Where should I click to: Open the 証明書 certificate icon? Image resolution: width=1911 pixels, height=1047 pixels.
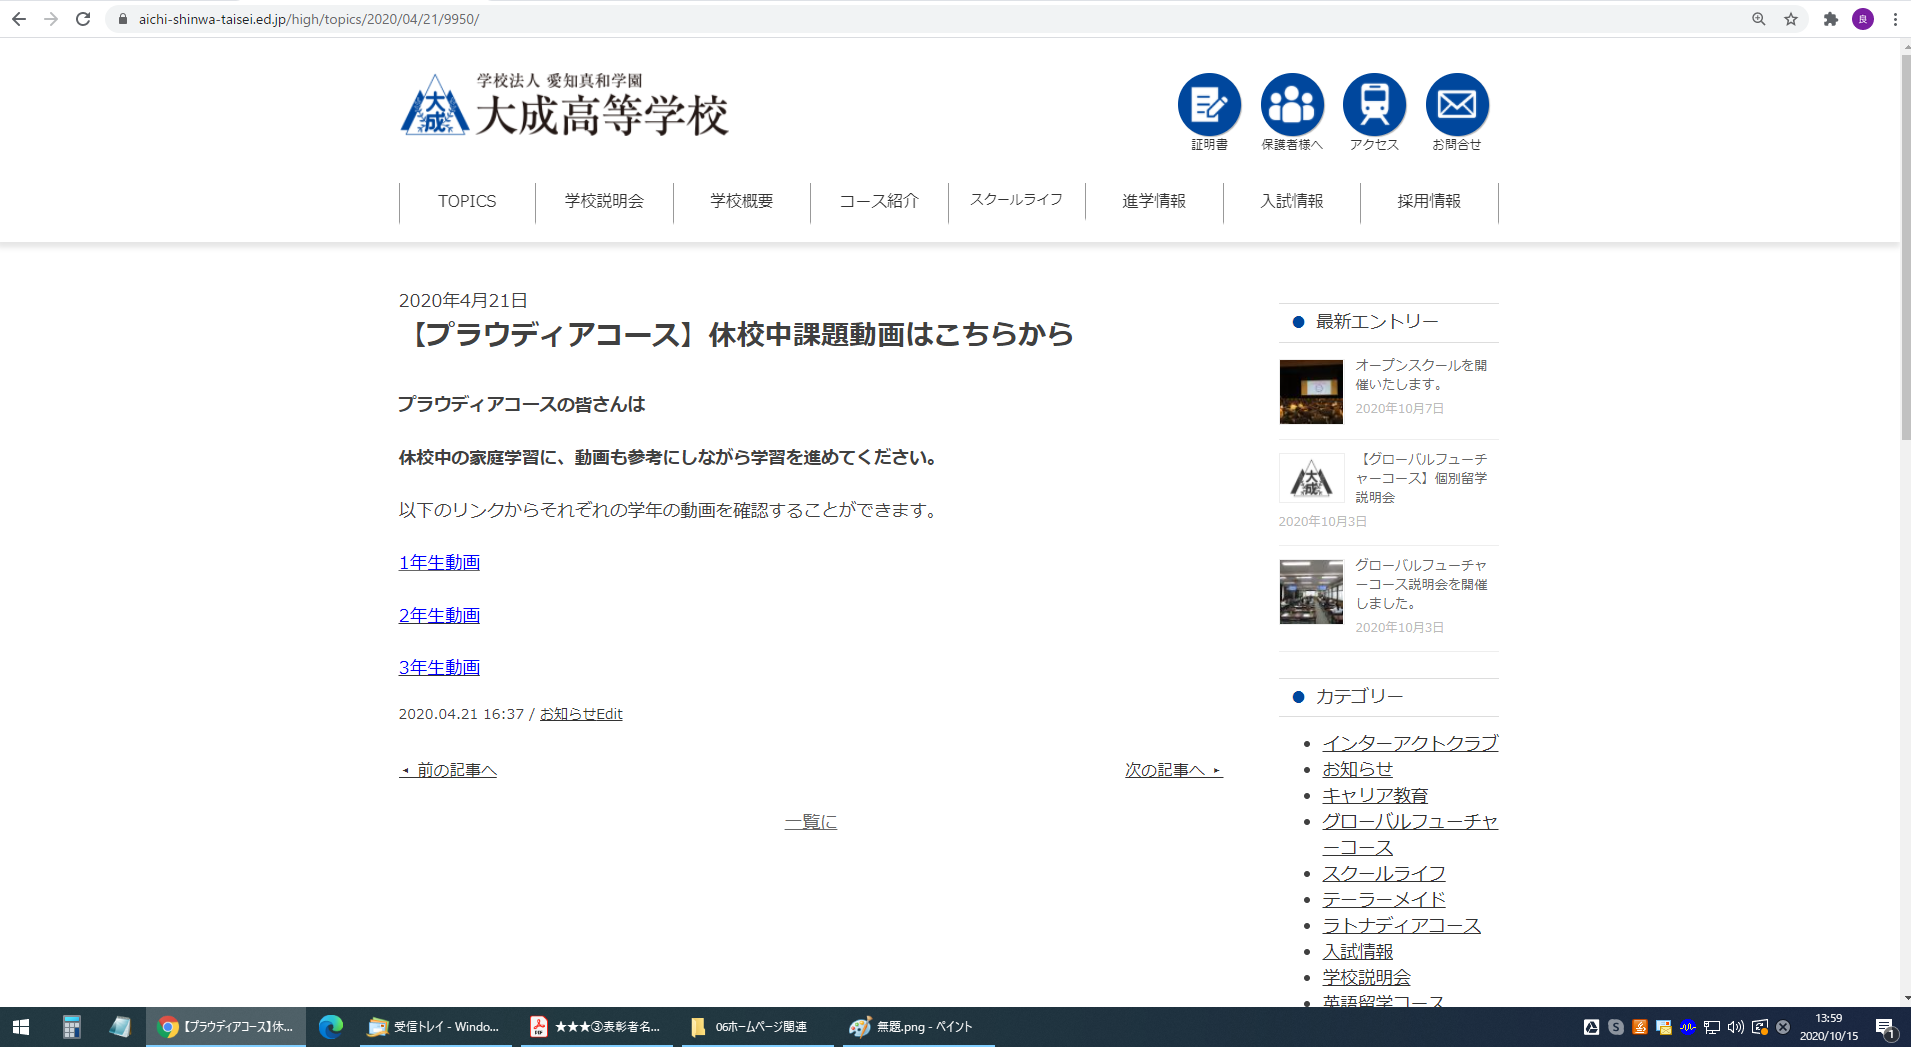(x=1209, y=105)
